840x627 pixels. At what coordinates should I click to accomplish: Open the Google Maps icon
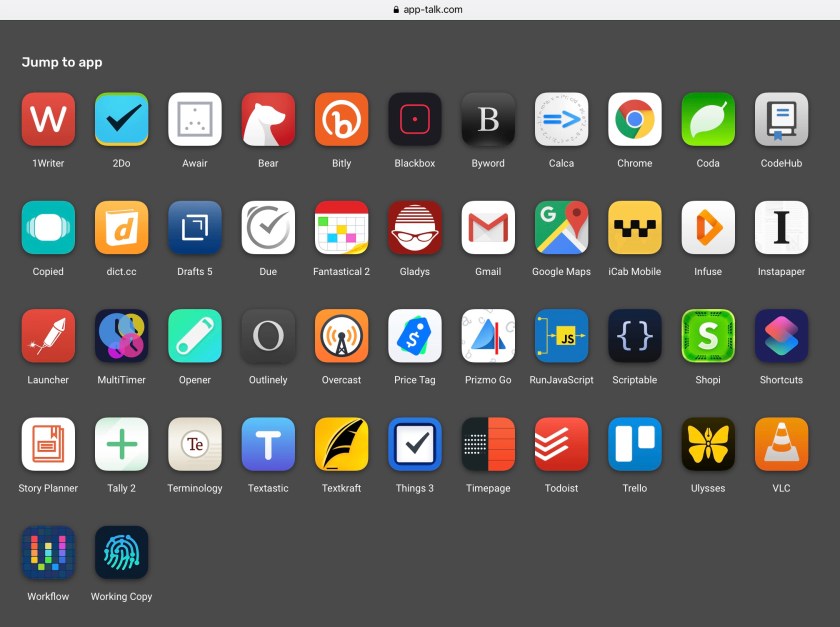561,228
